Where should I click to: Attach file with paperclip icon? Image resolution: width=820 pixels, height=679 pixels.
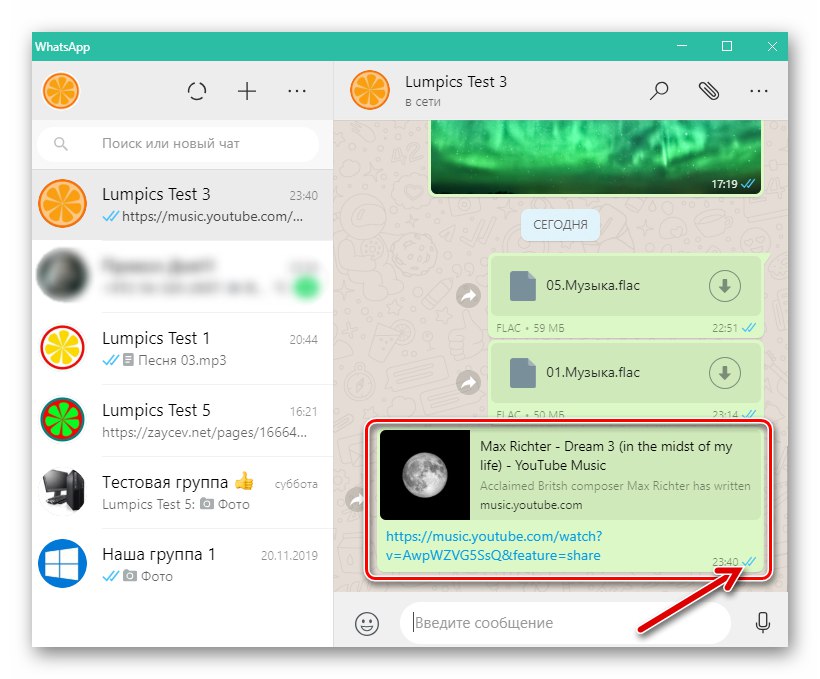pos(709,90)
